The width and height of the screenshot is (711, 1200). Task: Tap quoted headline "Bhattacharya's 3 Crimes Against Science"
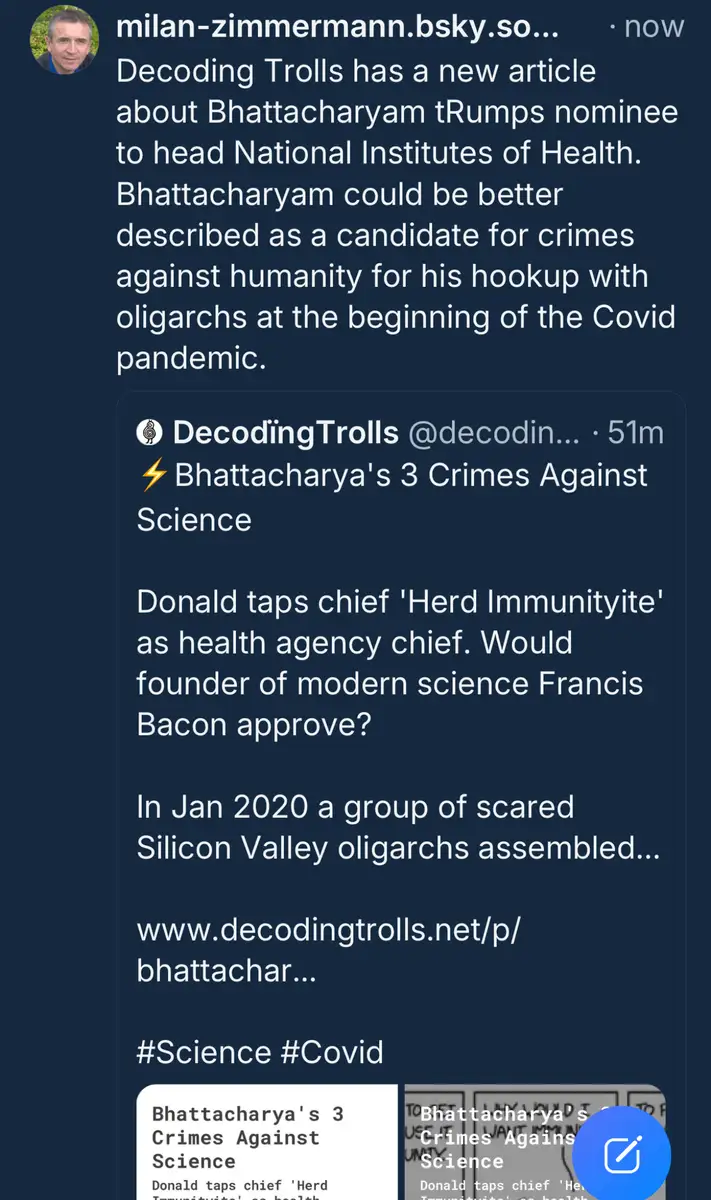click(392, 497)
